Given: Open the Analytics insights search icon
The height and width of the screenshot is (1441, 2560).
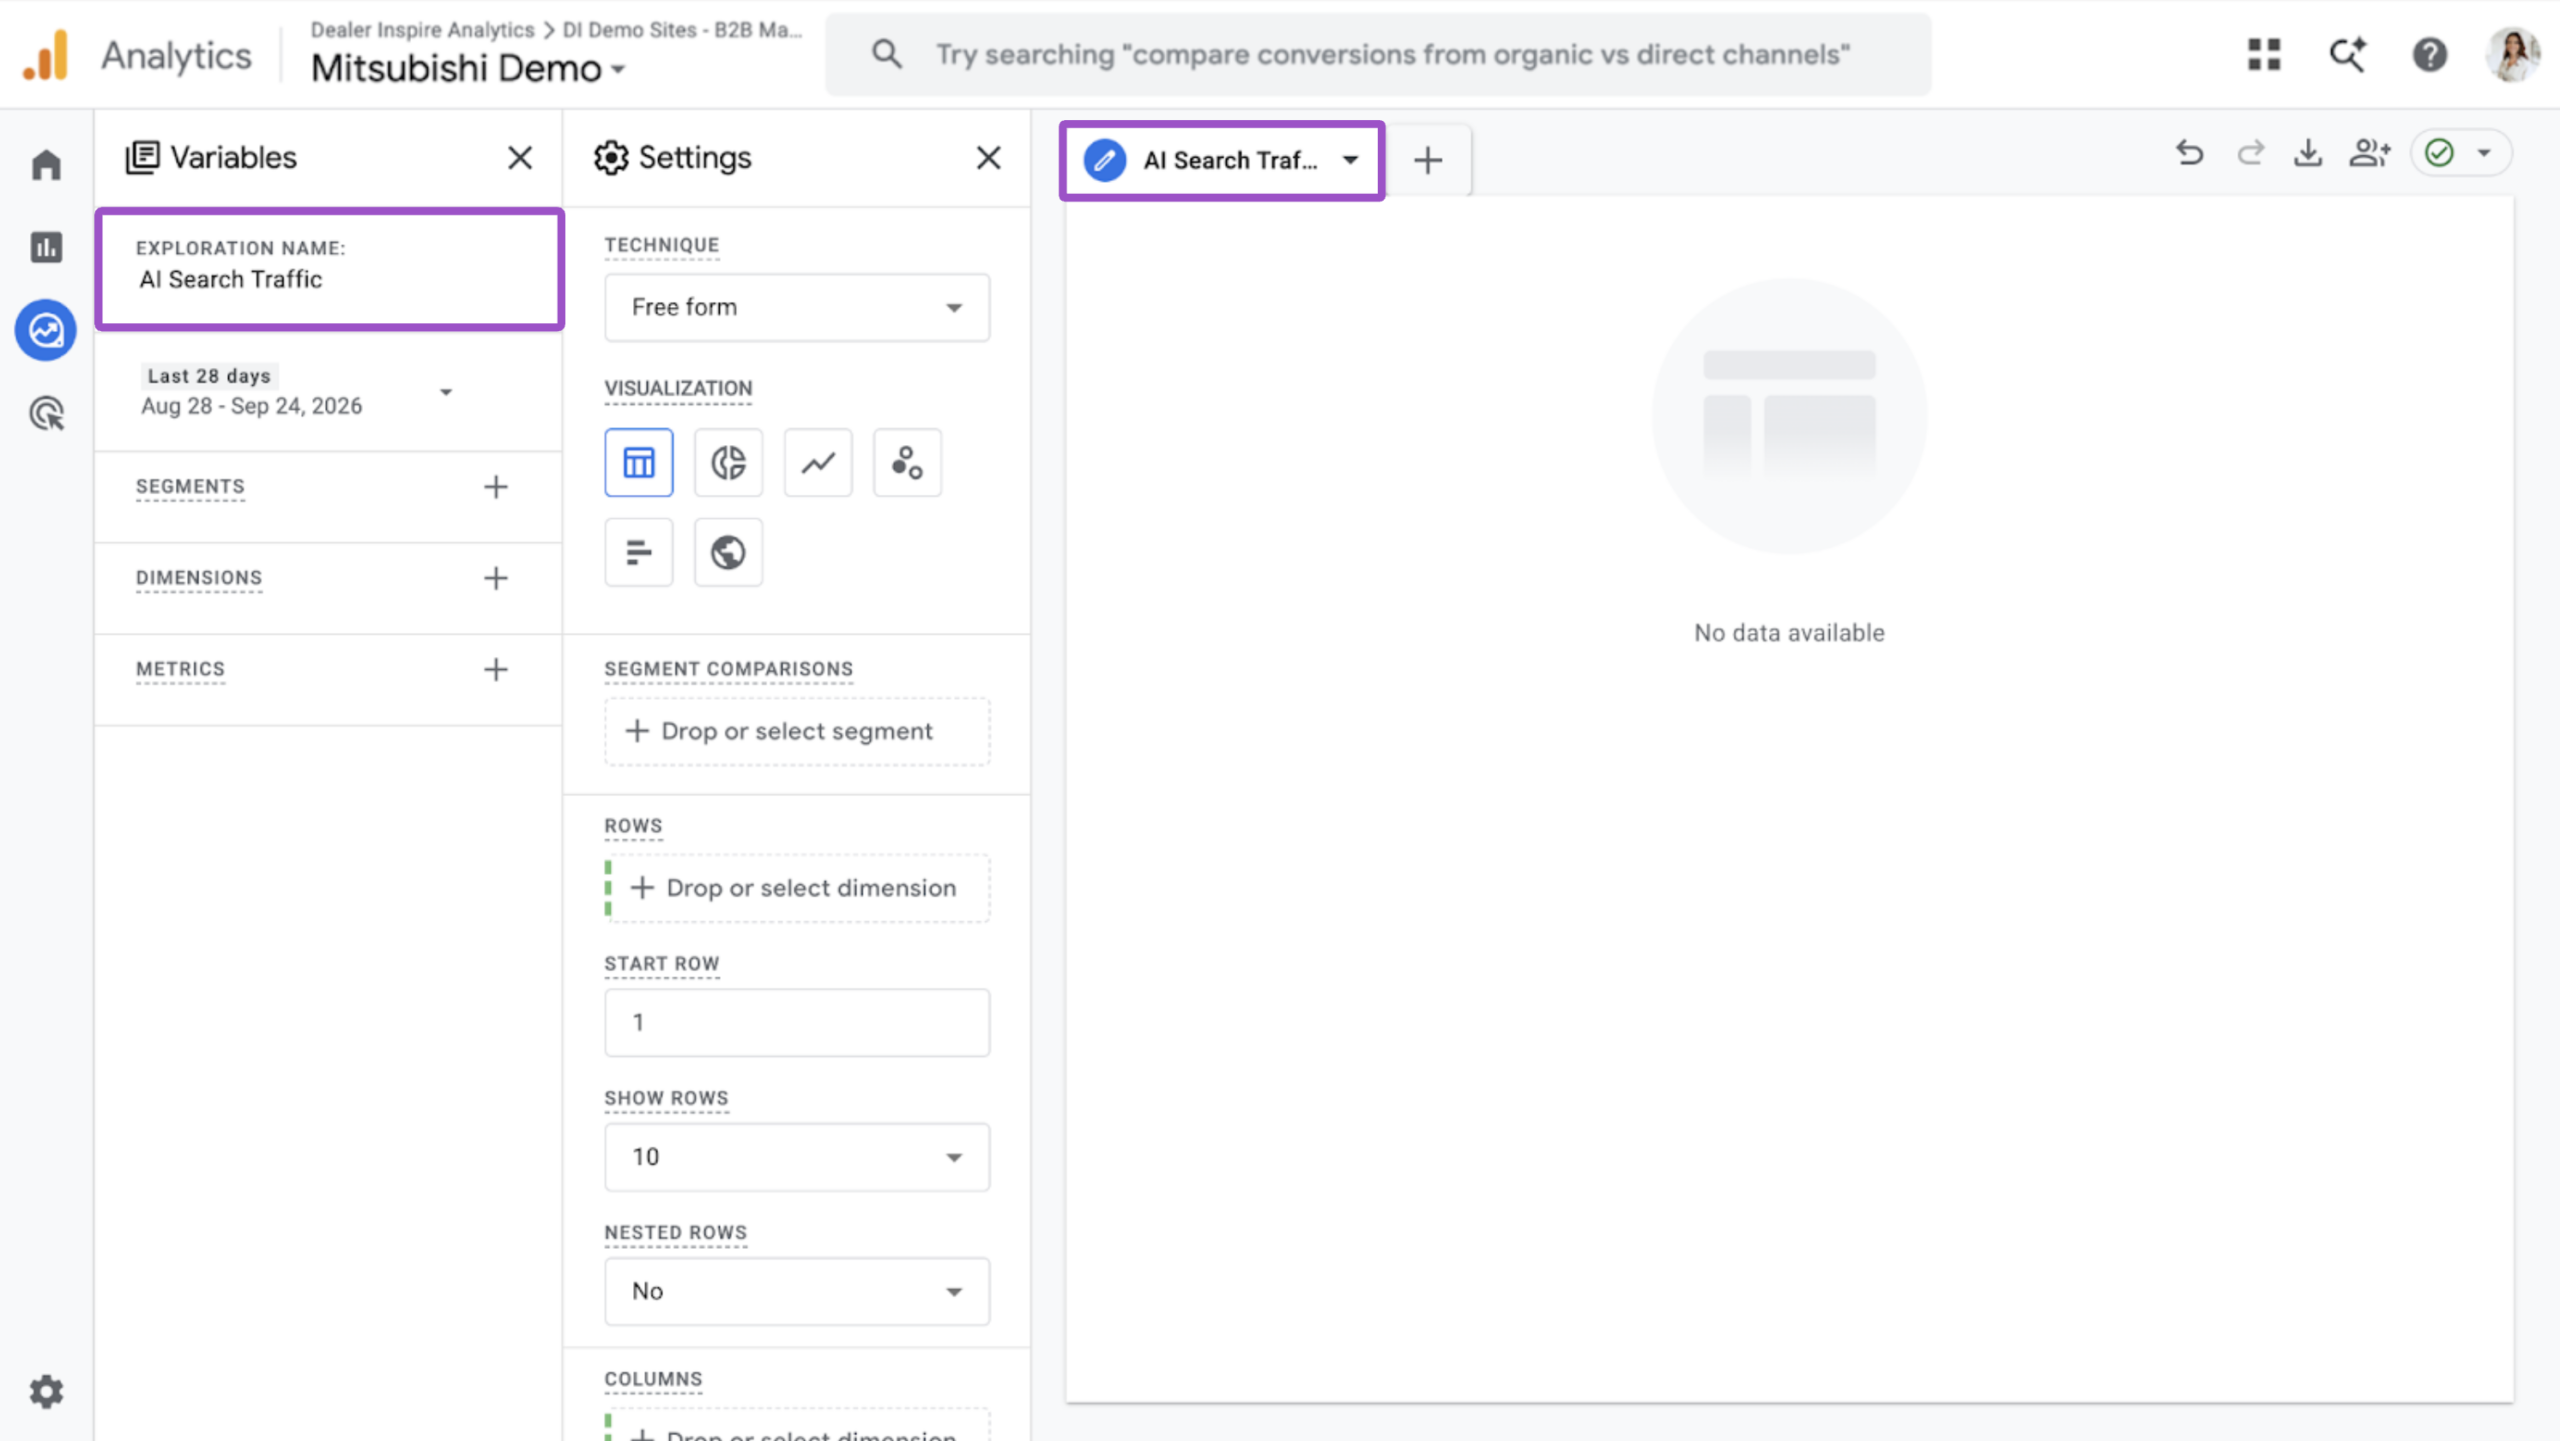Looking at the screenshot, I should 2347,54.
